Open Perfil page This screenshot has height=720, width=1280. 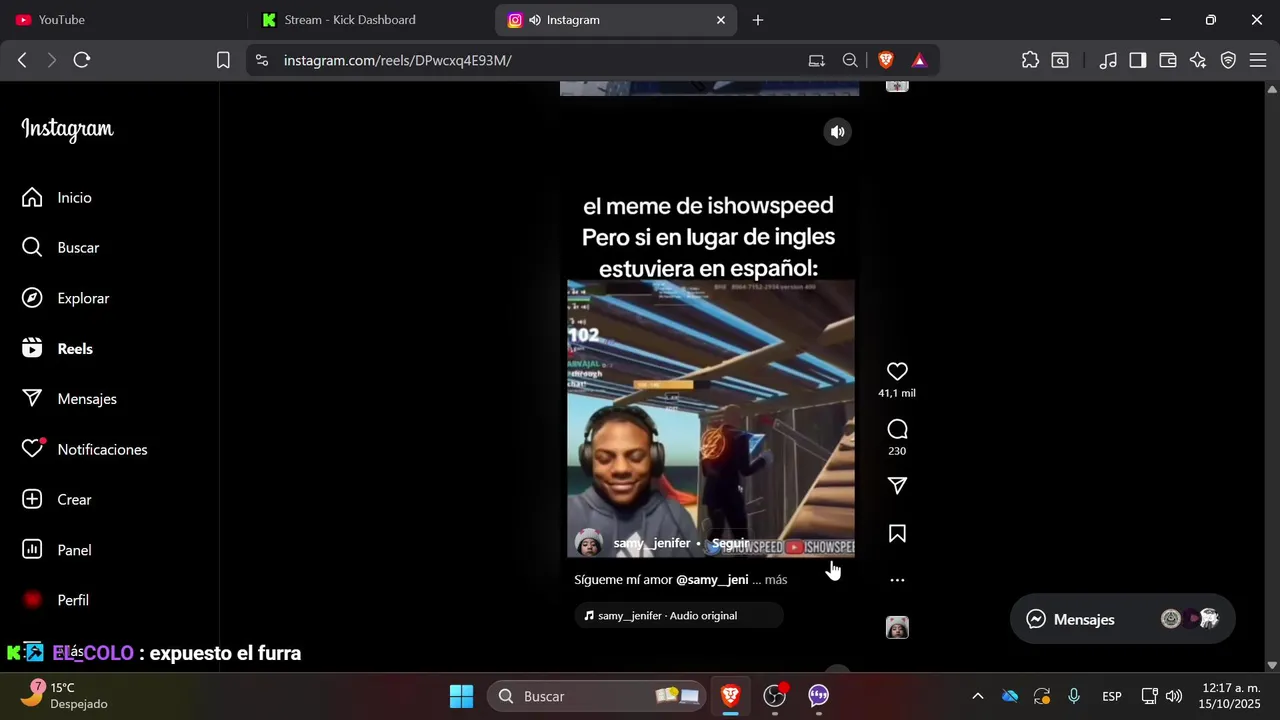pyautogui.click(x=73, y=600)
